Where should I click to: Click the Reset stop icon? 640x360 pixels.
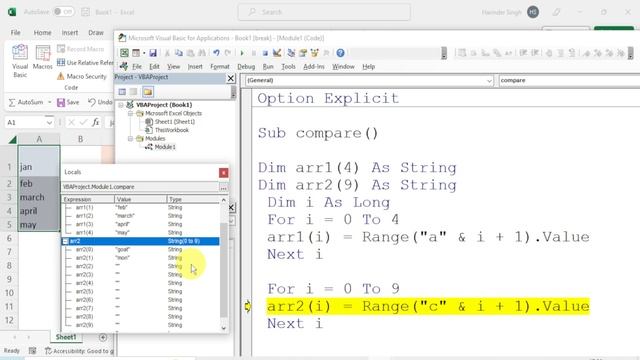[x=265, y=53]
